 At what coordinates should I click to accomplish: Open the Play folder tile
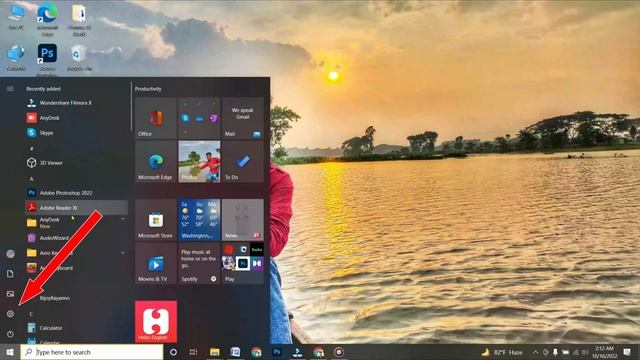click(243, 263)
